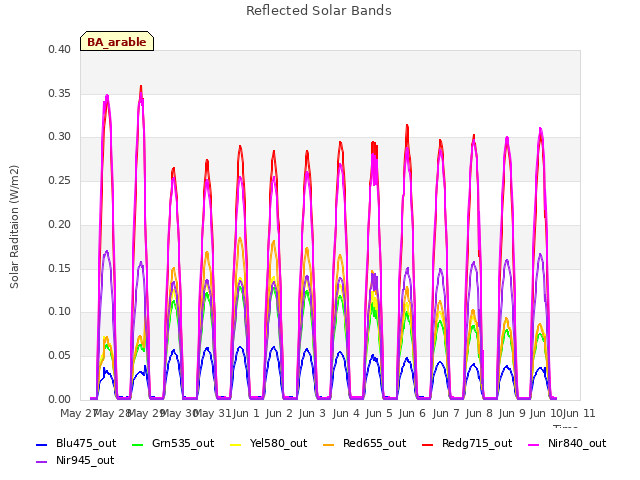Image resolution: width=640 pixels, height=480 pixels.
Task: Click the Jun 5 x-axis date label
Action: [379, 413]
